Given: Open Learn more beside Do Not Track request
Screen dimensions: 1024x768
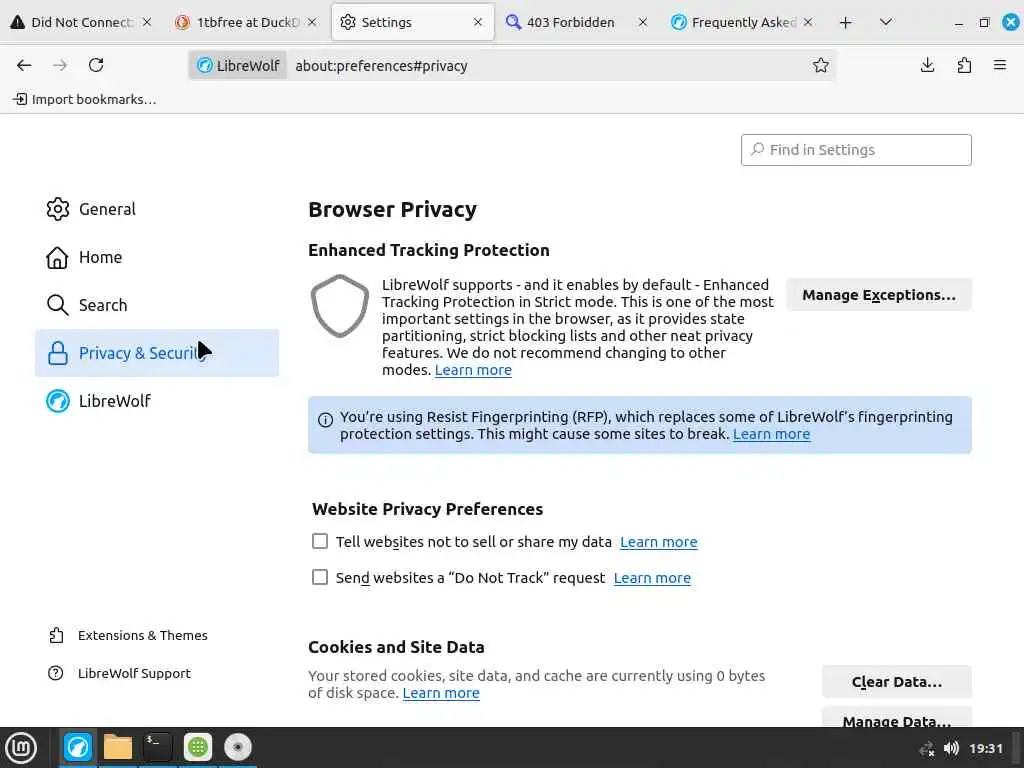Looking at the screenshot, I should tap(652, 578).
